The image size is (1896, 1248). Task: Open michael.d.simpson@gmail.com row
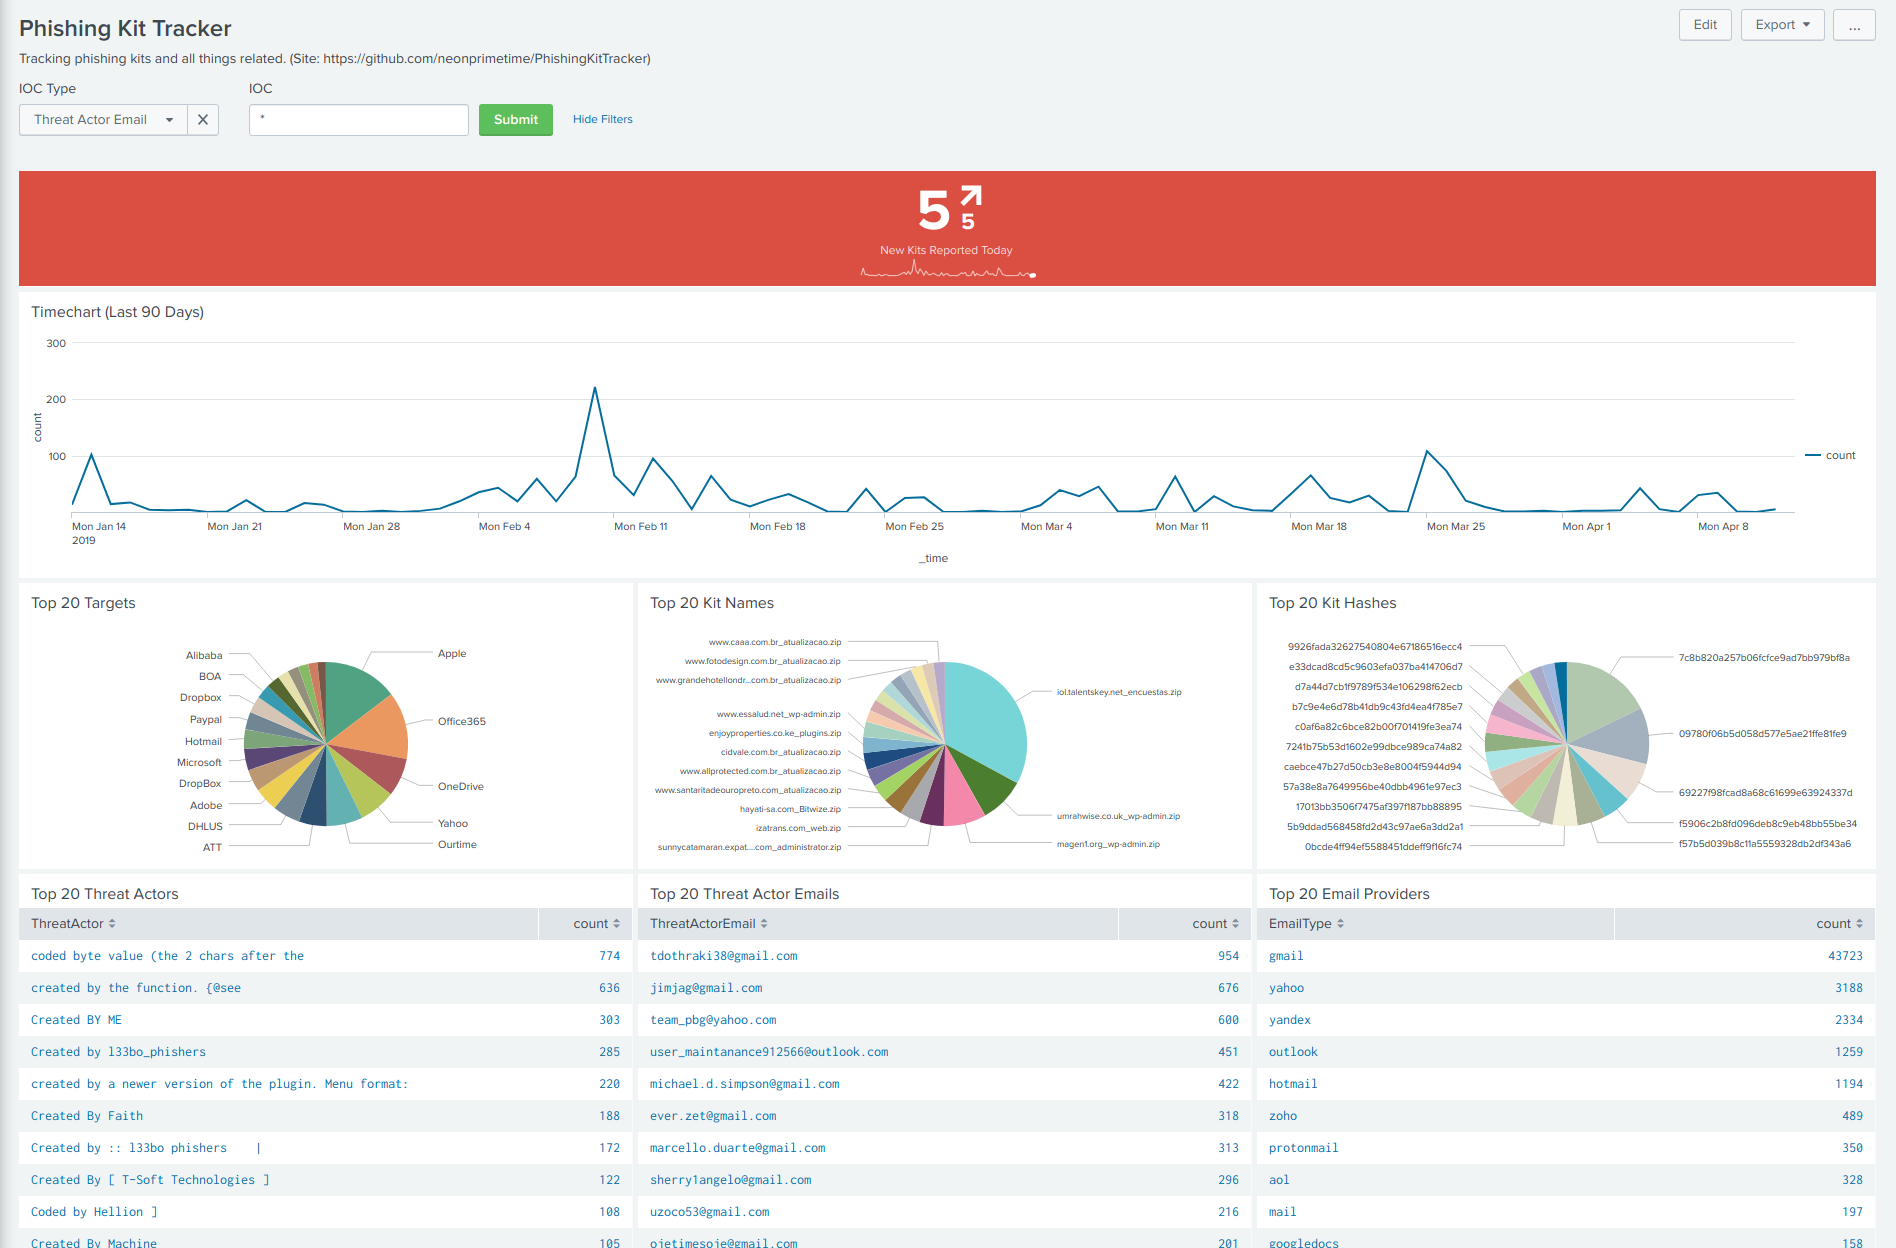tap(945, 1084)
